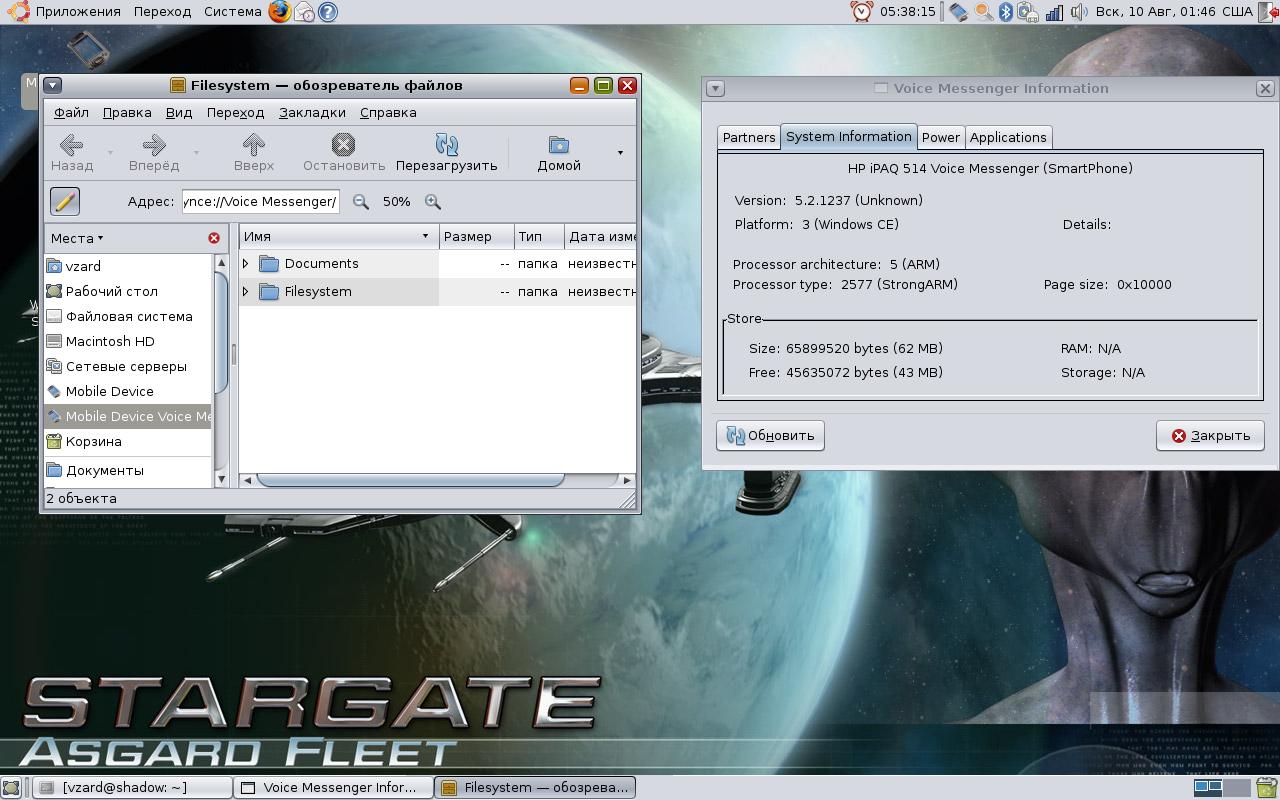The width and height of the screenshot is (1280, 800).
Task: Open help icon in top panel
Action: pyautogui.click(x=327, y=12)
